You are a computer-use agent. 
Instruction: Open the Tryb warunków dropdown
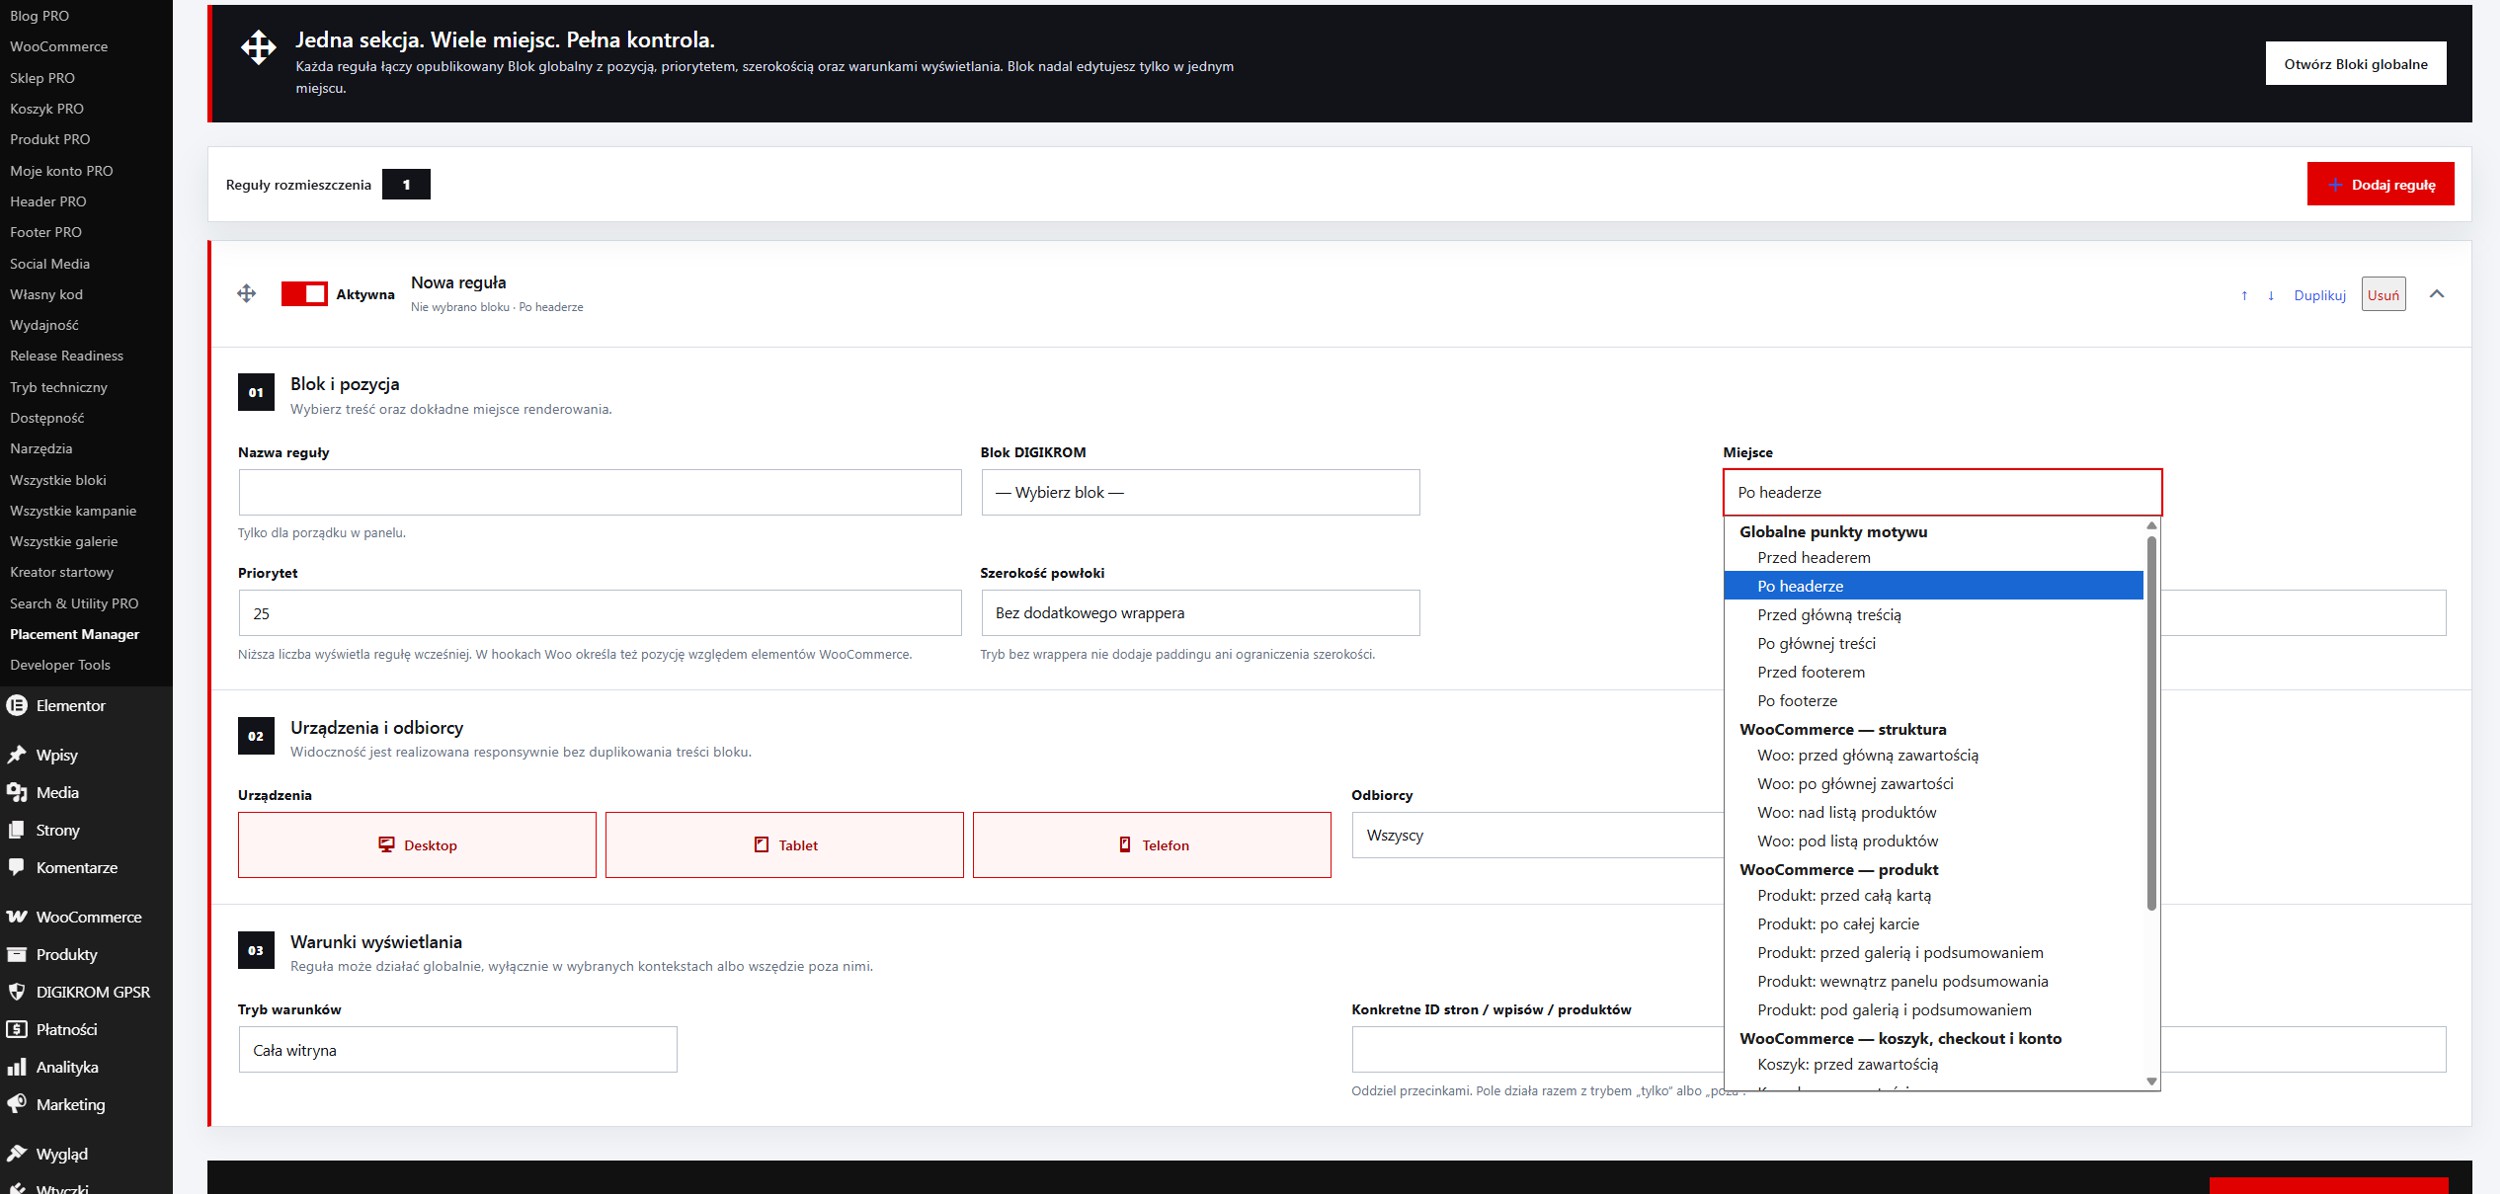point(458,1050)
